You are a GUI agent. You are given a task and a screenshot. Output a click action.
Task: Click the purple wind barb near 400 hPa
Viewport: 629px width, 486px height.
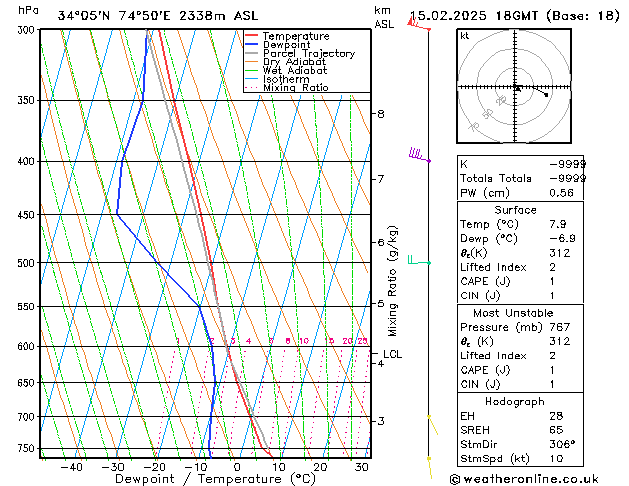click(418, 155)
